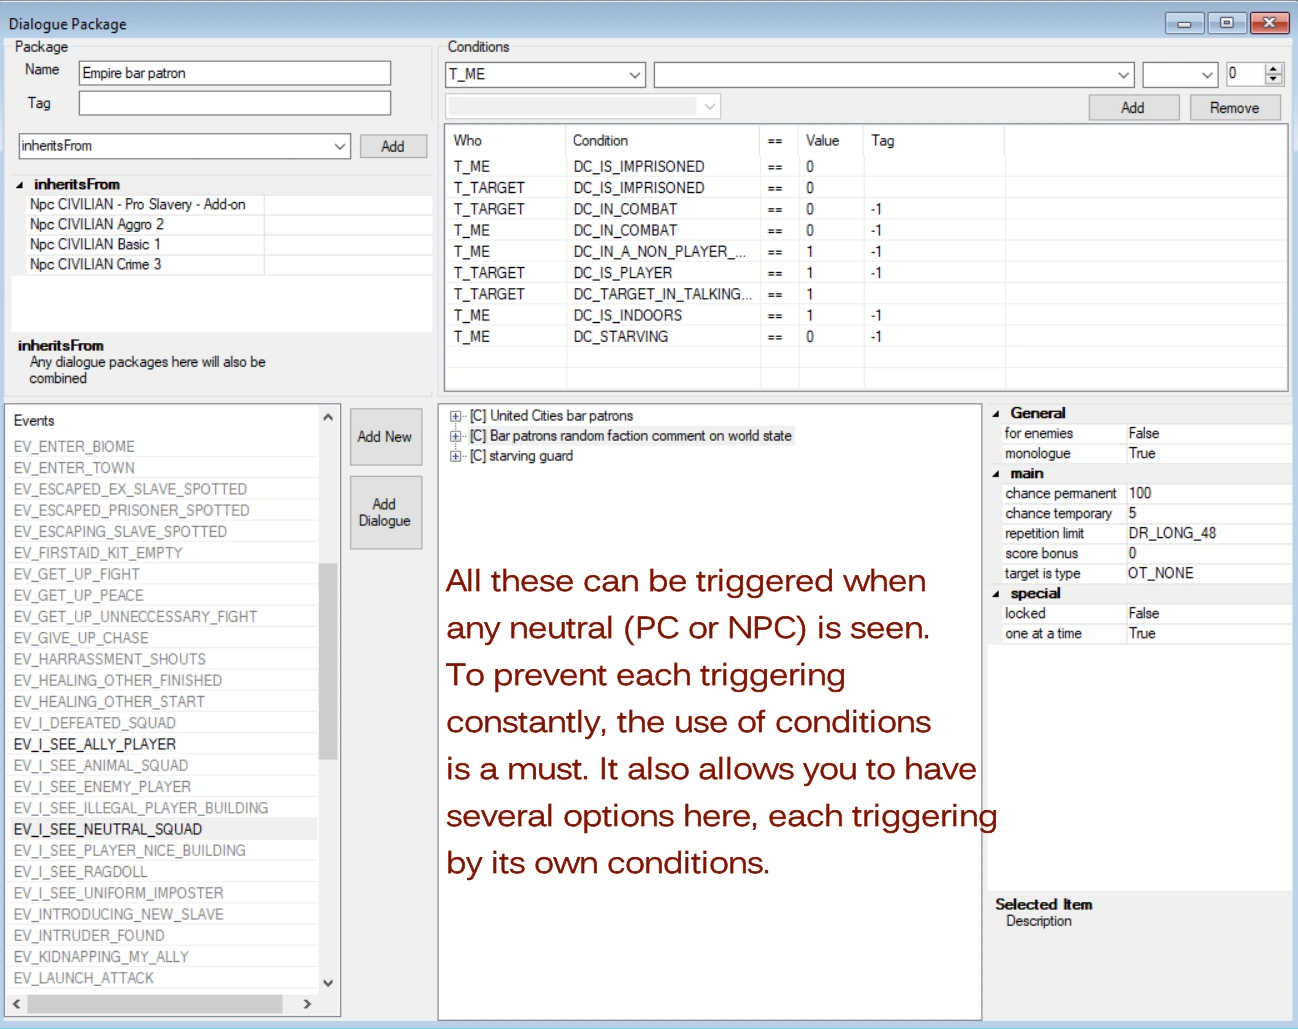
Task: Select the DC_STARVING condition row
Action: pos(866,337)
